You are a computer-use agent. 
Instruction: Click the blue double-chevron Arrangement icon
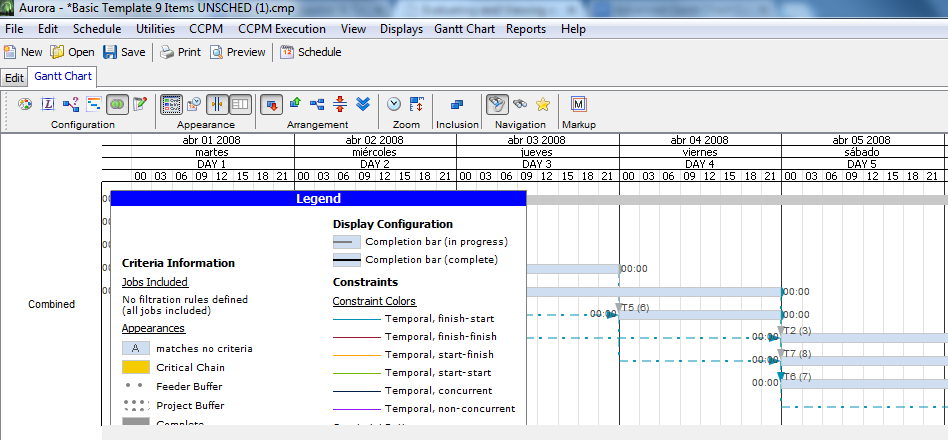click(x=364, y=104)
